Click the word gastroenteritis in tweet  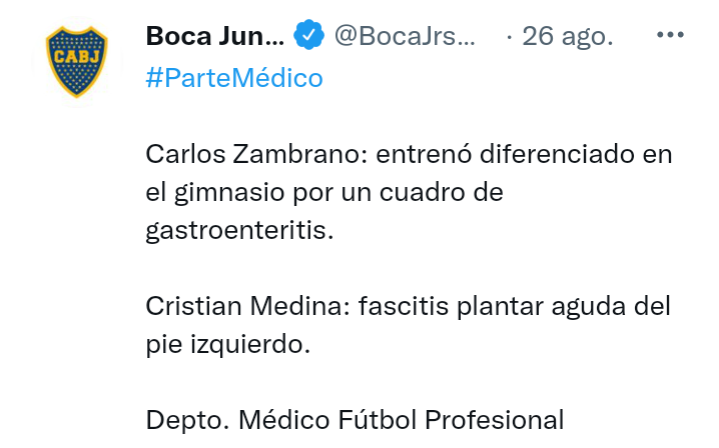click(x=239, y=230)
